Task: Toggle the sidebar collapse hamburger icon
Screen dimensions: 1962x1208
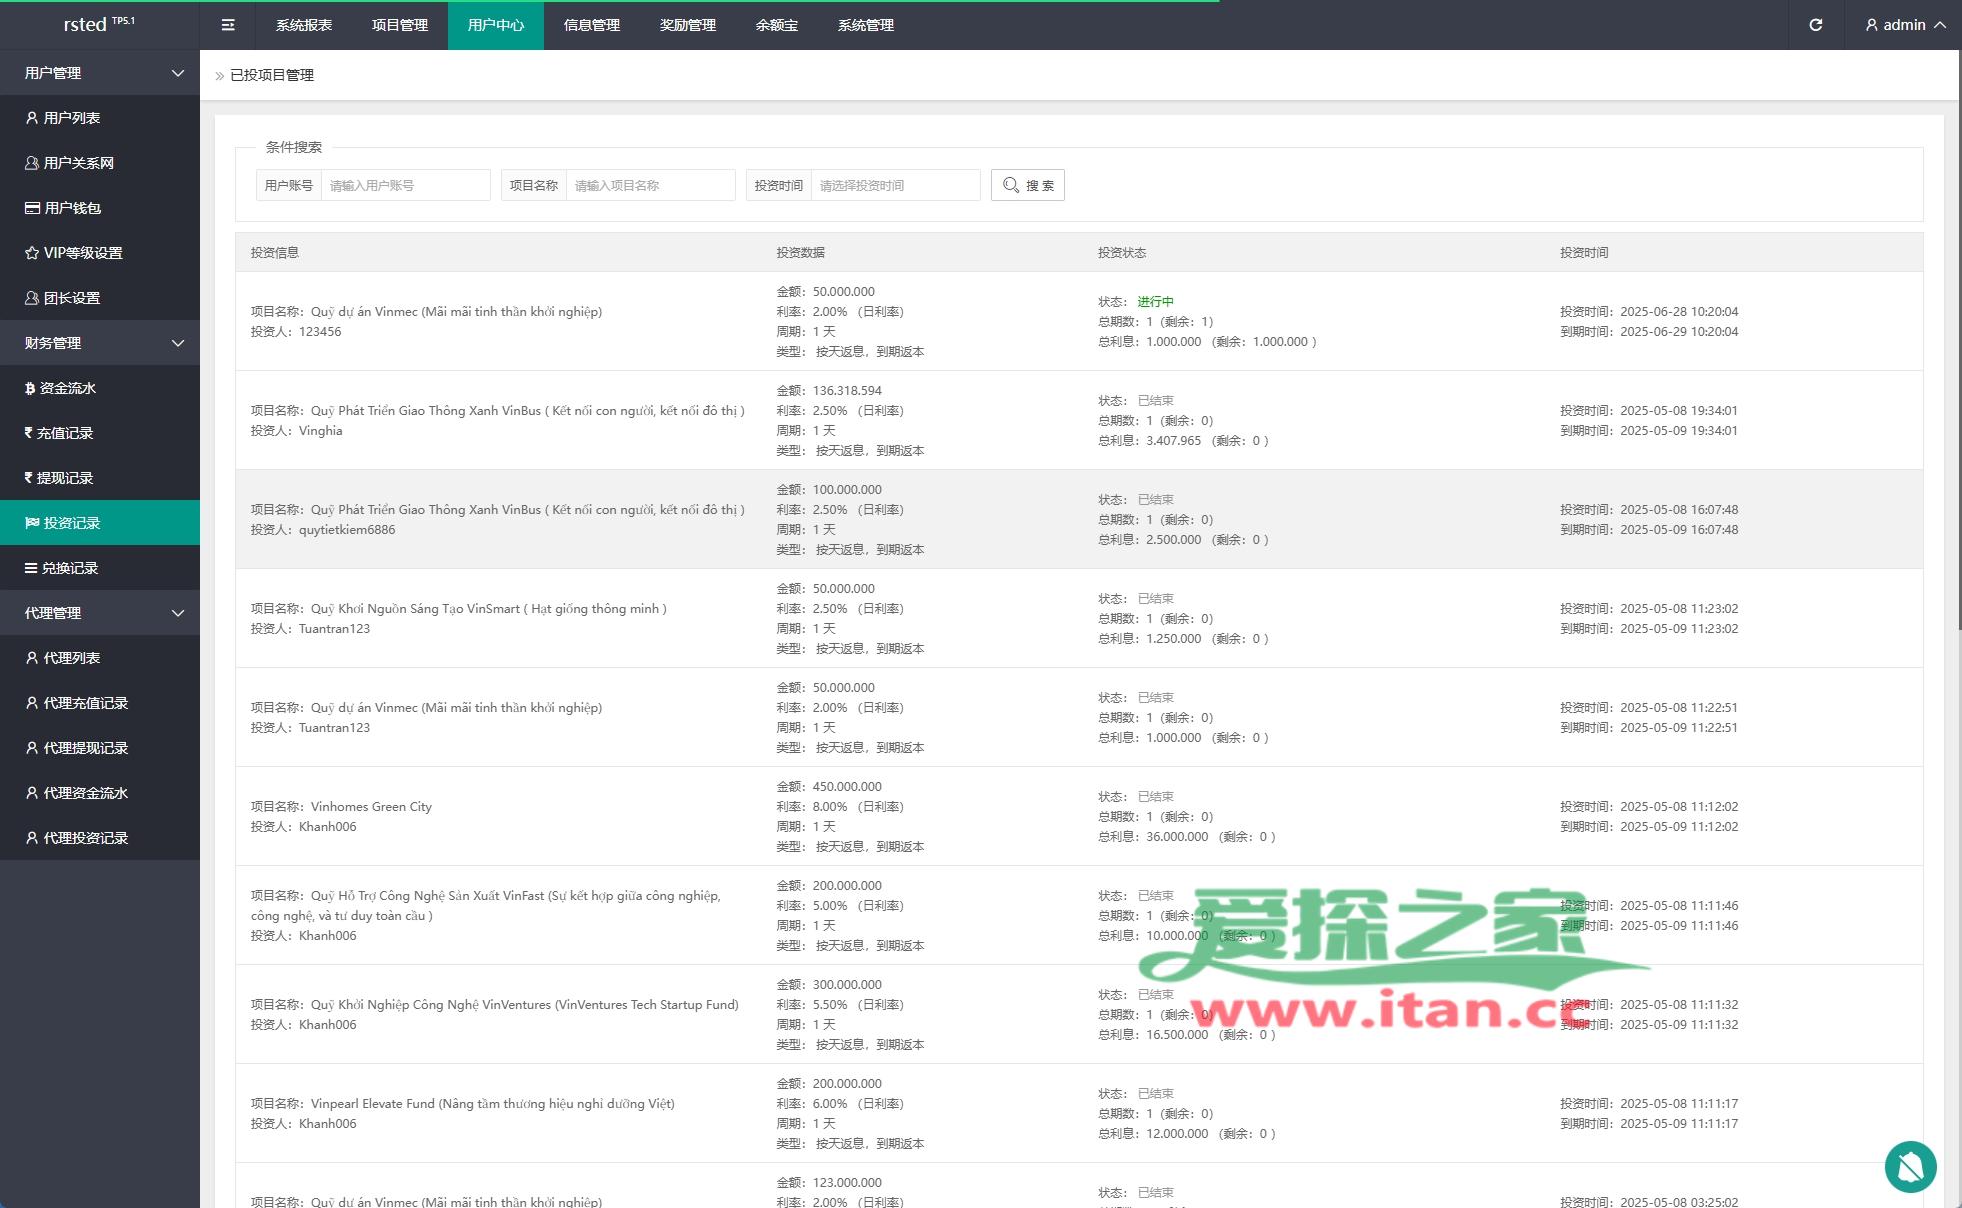Action: (228, 25)
